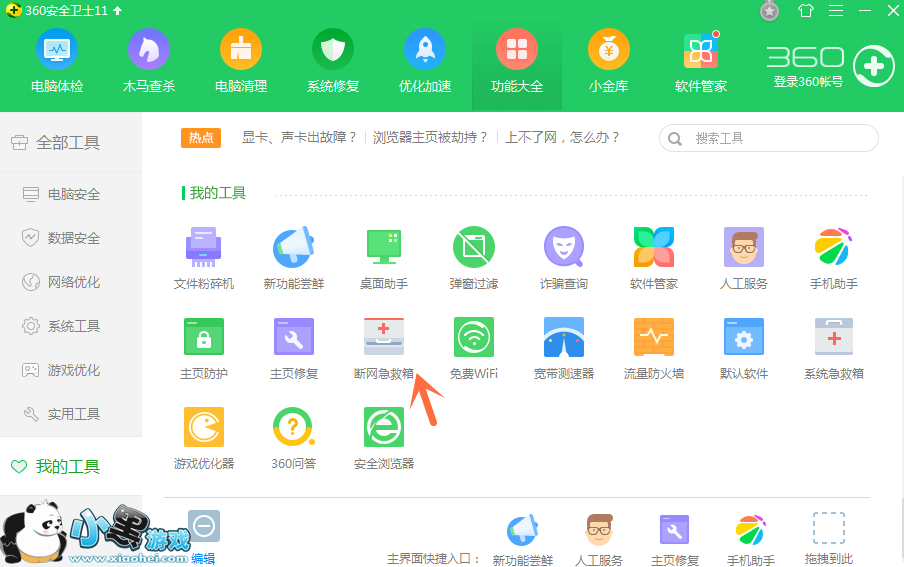Launch 主页修复 in My Tools grid
Screen dimensions: 904x567
click(293, 348)
